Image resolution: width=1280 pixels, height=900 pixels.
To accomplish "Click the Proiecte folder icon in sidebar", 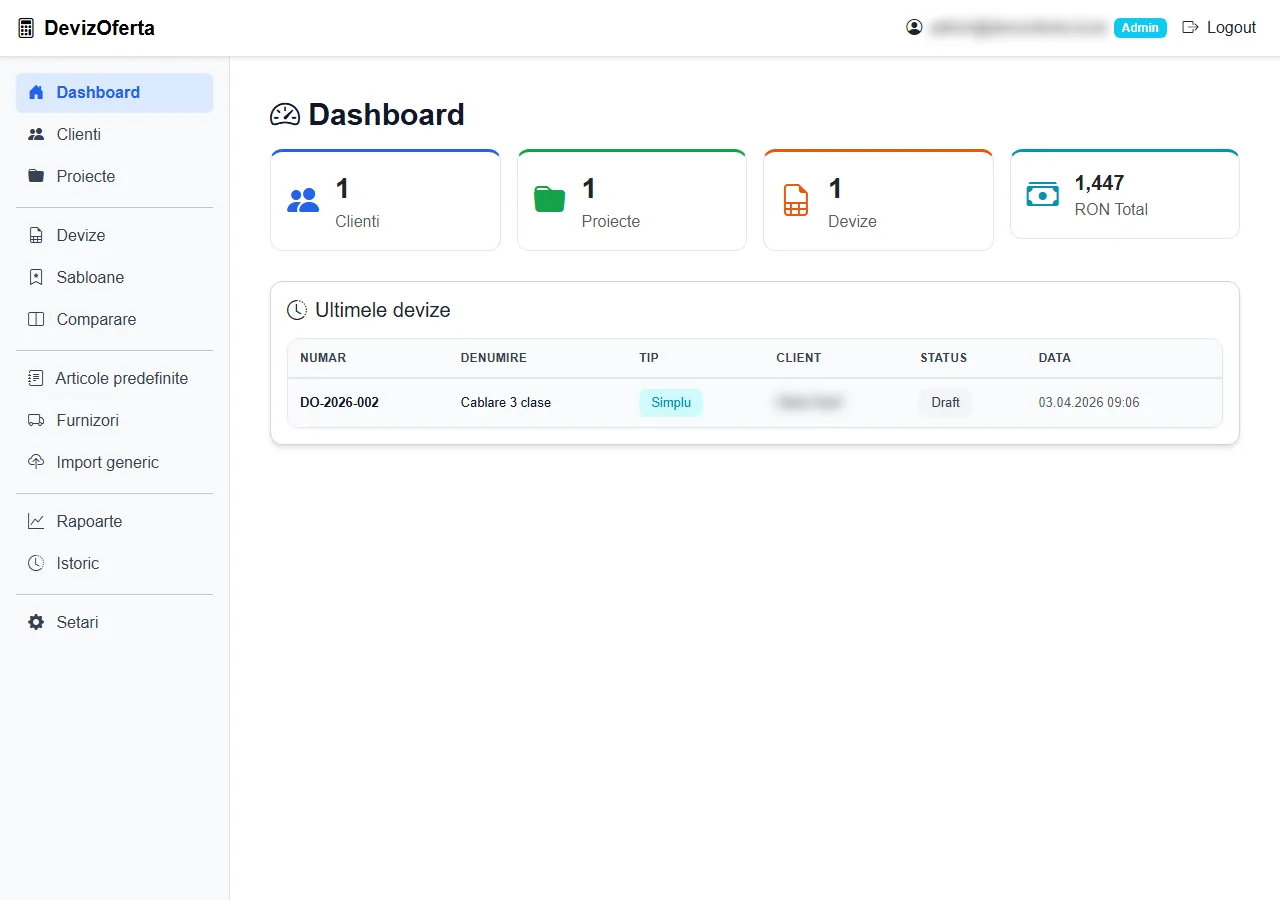I will 36,177.
